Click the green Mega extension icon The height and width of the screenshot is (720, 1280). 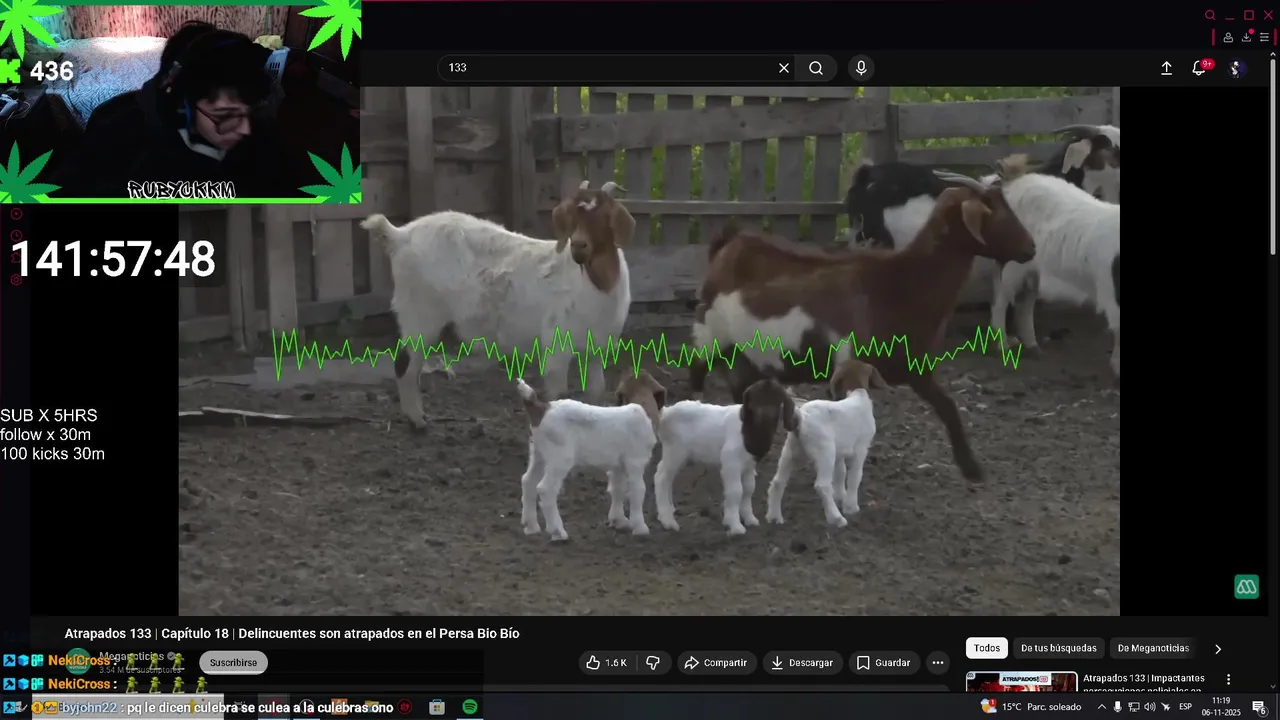click(x=1246, y=587)
